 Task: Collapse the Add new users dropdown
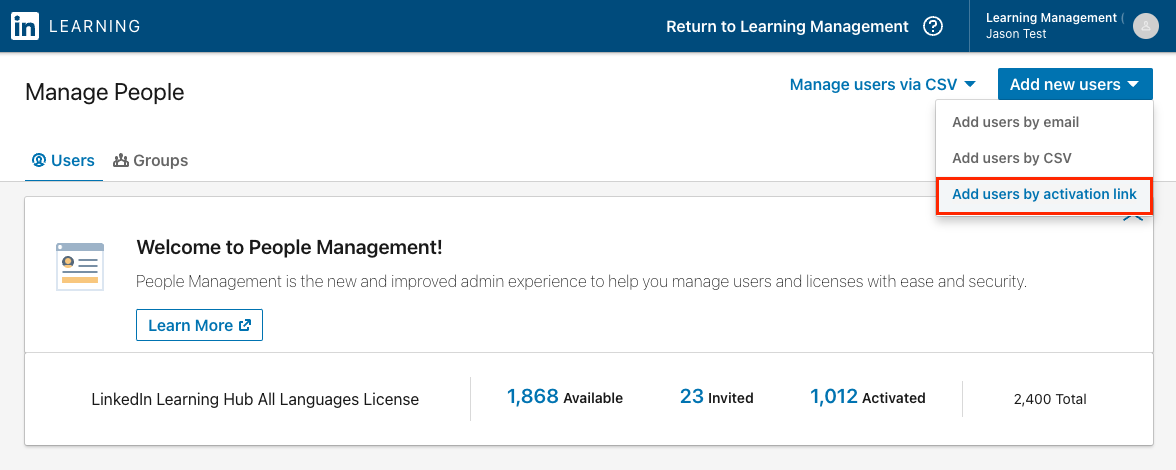[1074, 85]
